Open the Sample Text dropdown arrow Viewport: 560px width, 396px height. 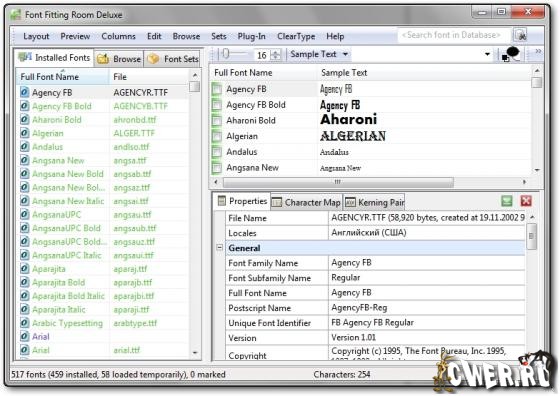pos(345,54)
